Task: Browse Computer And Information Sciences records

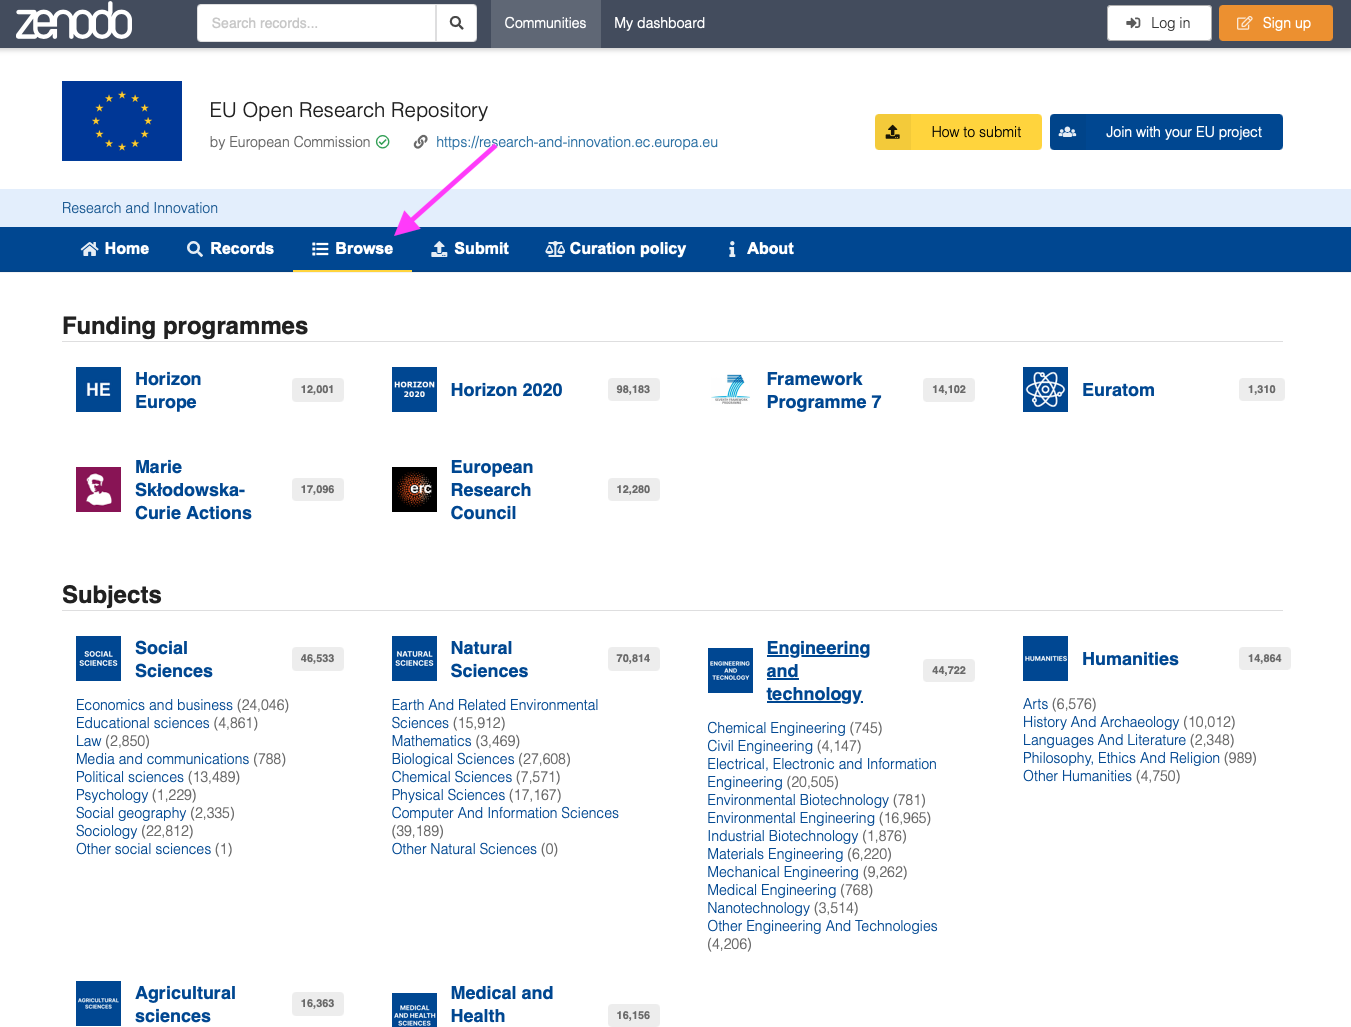Action: tap(505, 813)
